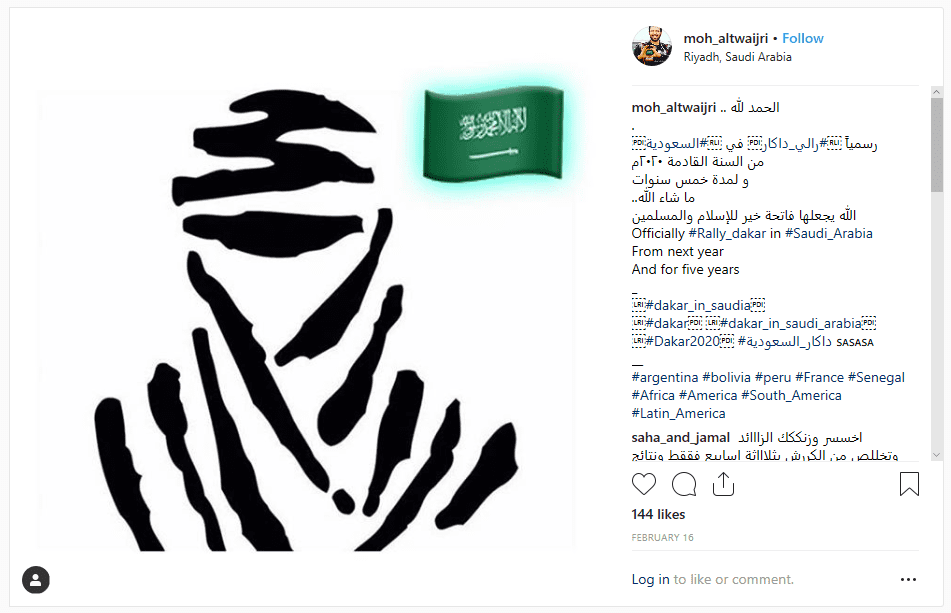Click the caption panel scrollbar thumb
951x613 pixels.
936,144
